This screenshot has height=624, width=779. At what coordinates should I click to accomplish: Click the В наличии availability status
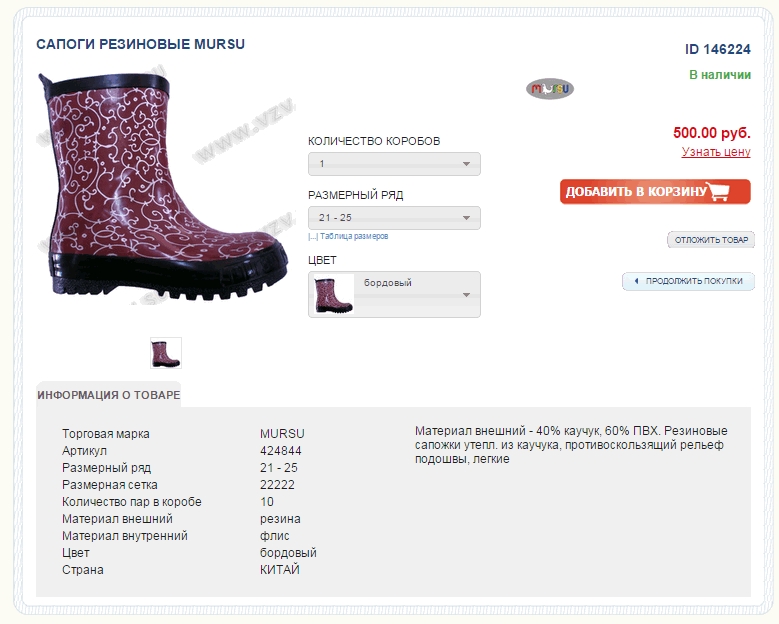click(x=719, y=75)
